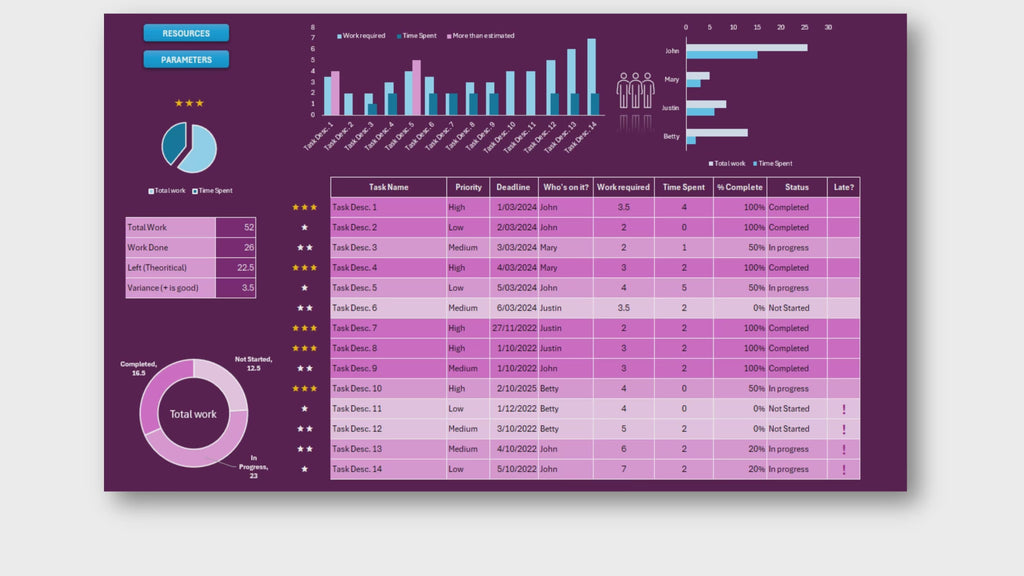Click the late warning exclamation for Task Desc. 11
This screenshot has height=576, width=1024.
point(843,409)
